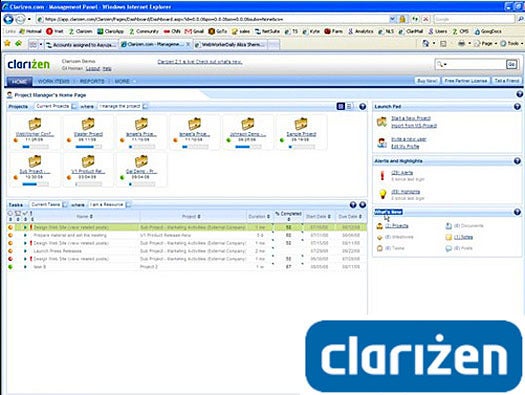525x395 pixels.
Task: Click the Easter Project progress bar
Action: pyautogui.click(x=88, y=147)
